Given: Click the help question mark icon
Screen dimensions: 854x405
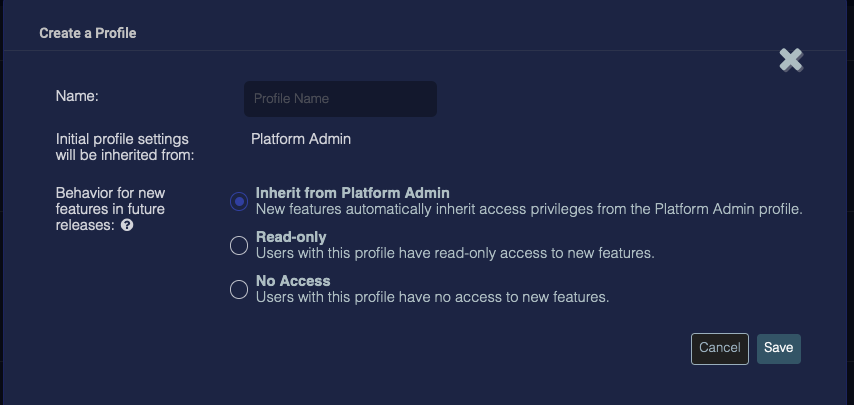Looking at the screenshot, I should point(127,226).
